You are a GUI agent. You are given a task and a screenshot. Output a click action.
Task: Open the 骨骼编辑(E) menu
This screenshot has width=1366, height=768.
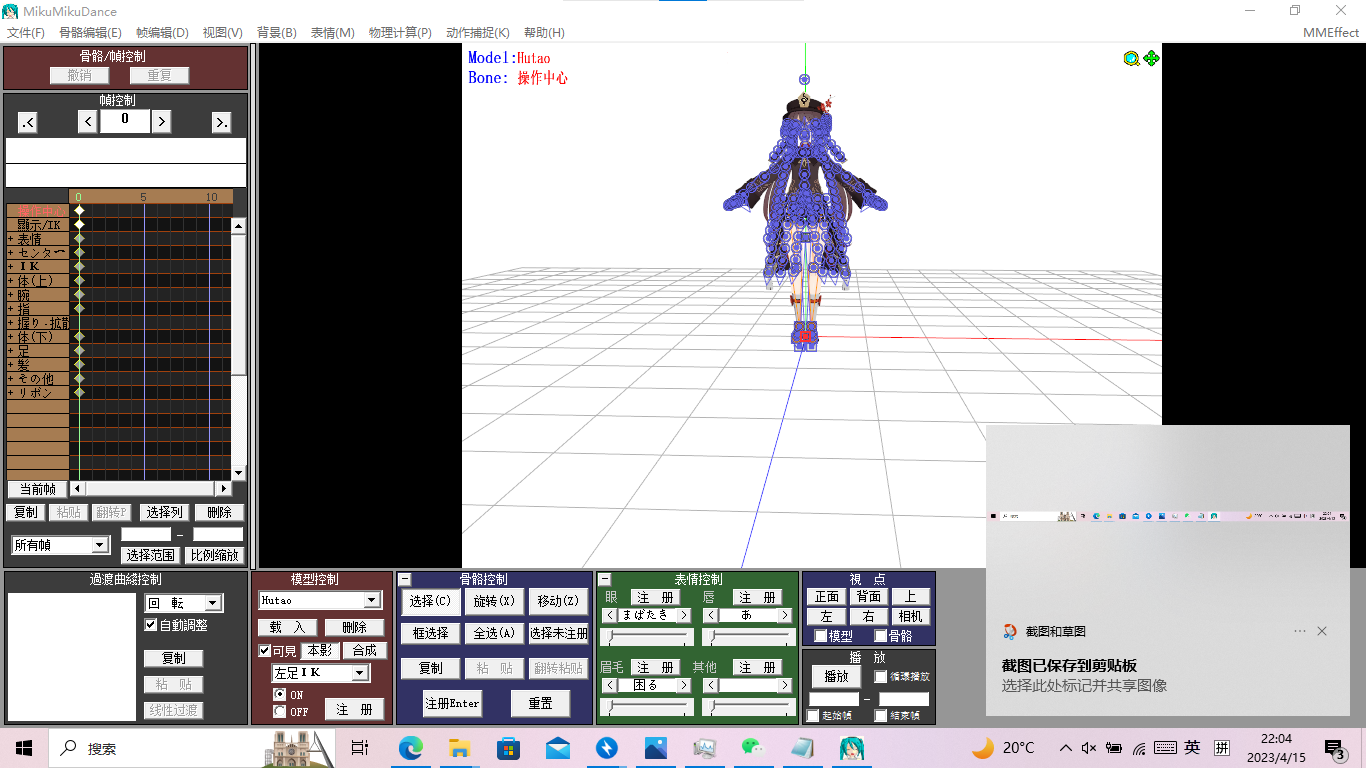(x=90, y=33)
